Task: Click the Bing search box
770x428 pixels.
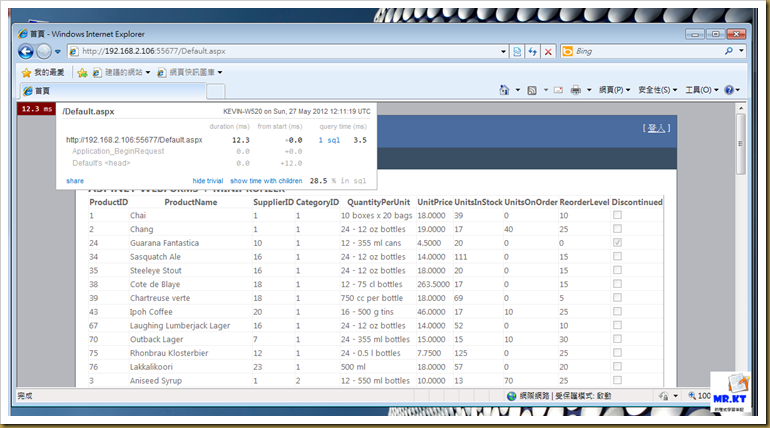Action: pyautogui.click(x=647, y=51)
